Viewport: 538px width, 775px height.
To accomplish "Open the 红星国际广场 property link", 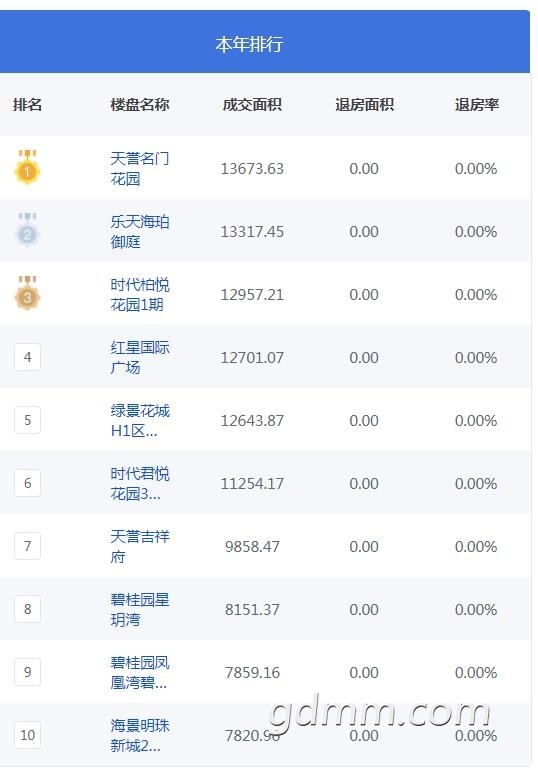I will click(140, 357).
